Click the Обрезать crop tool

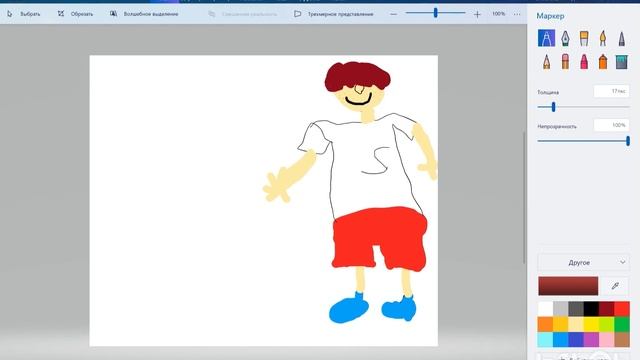pyautogui.click(x=75, y=14)
